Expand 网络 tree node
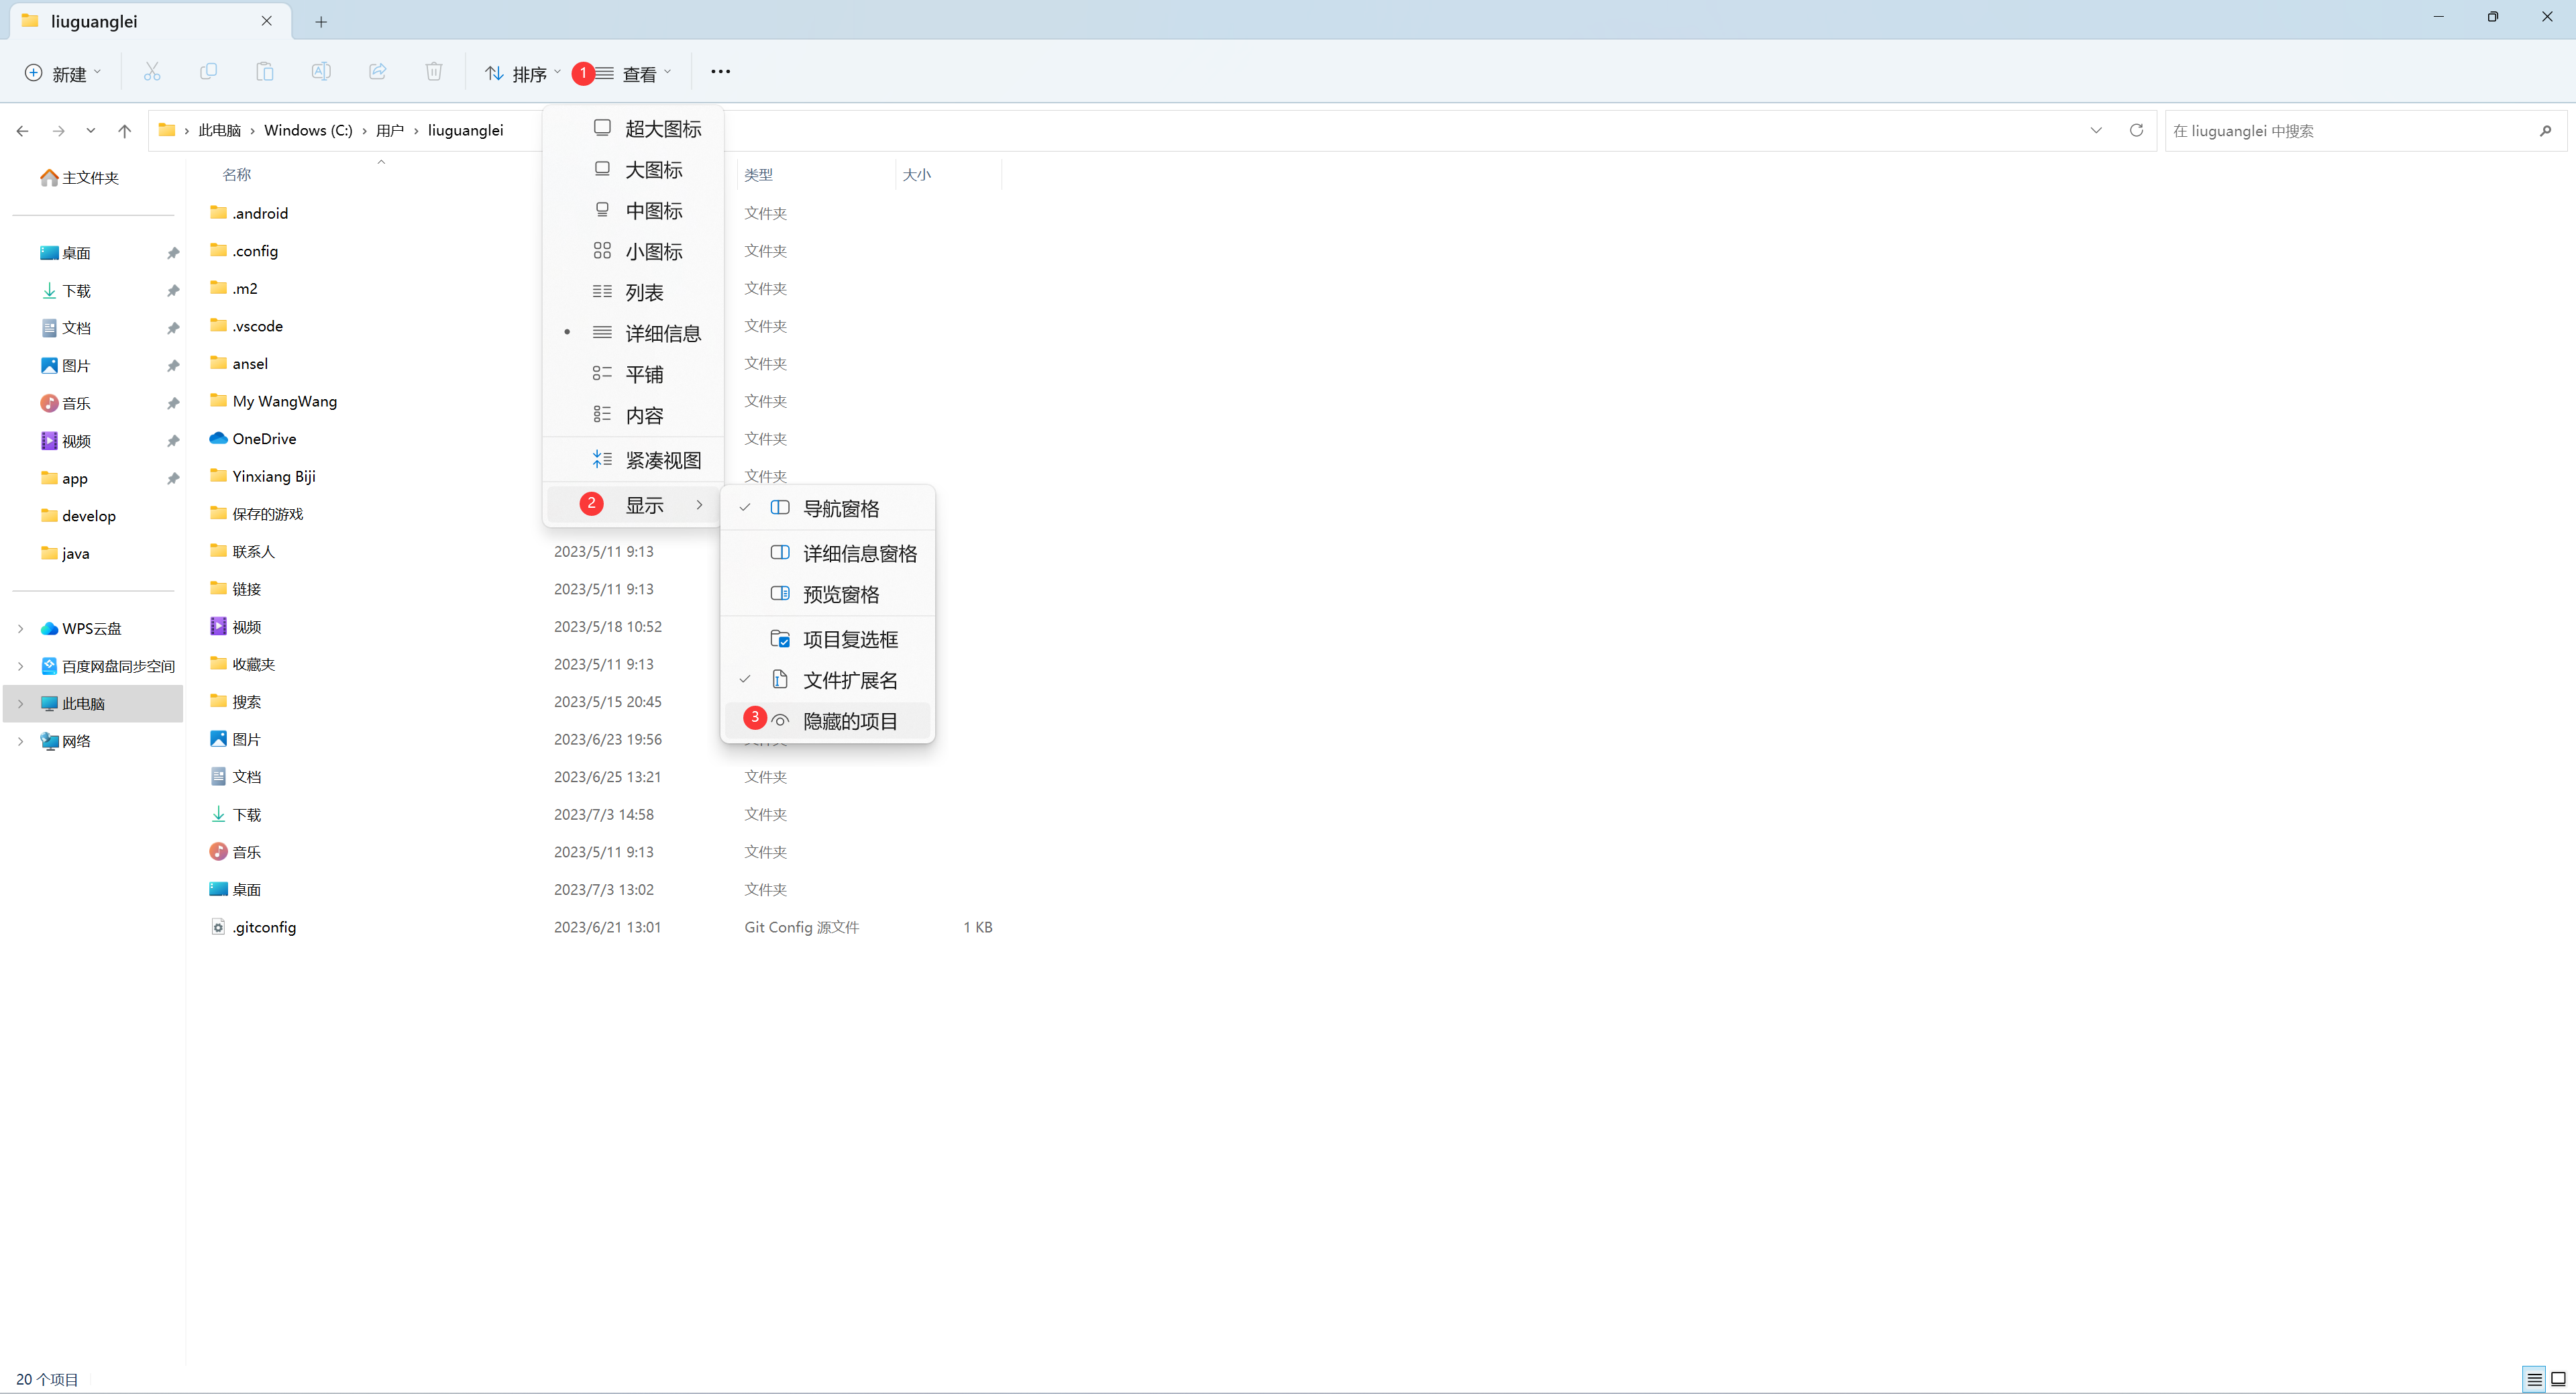 20,741
